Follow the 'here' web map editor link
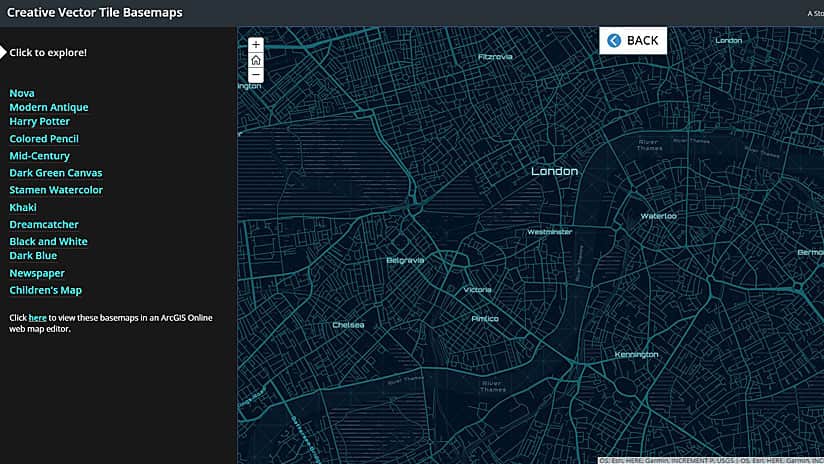This screenshot has width=824, height=464. (38, 318)
